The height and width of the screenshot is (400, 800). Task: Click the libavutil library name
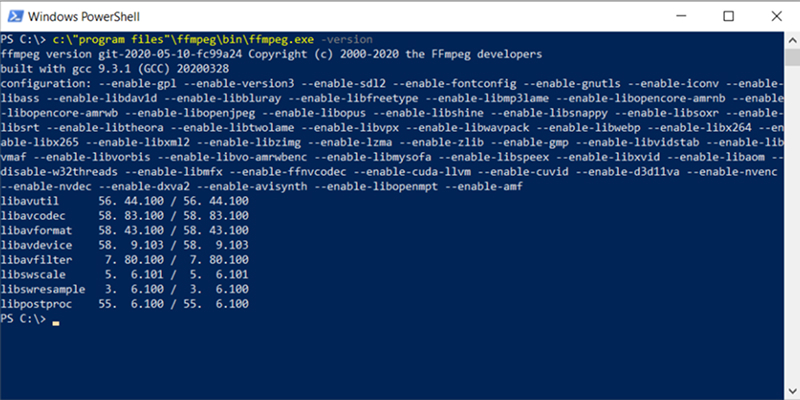coord(30,201)
